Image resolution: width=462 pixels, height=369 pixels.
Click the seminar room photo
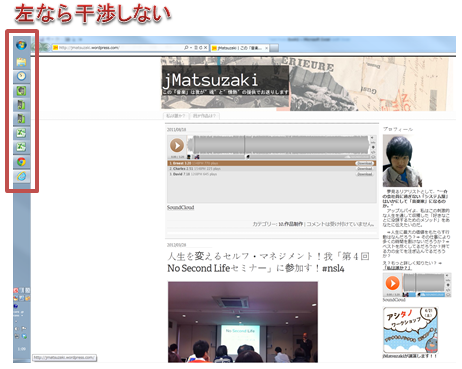(243, 322)
